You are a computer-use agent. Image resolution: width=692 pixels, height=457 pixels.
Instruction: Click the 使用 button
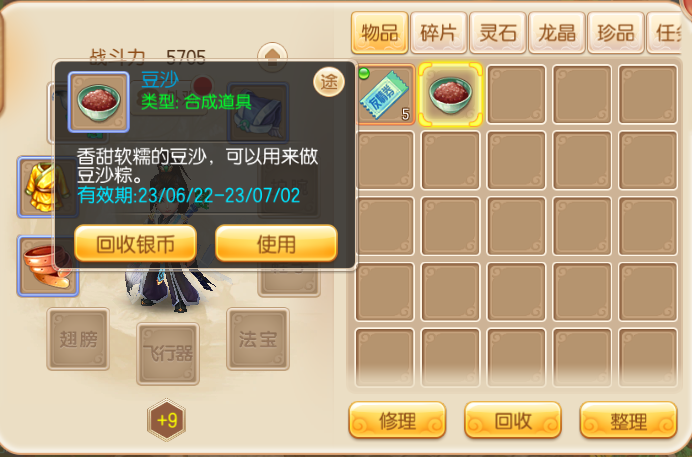point(276,243)
